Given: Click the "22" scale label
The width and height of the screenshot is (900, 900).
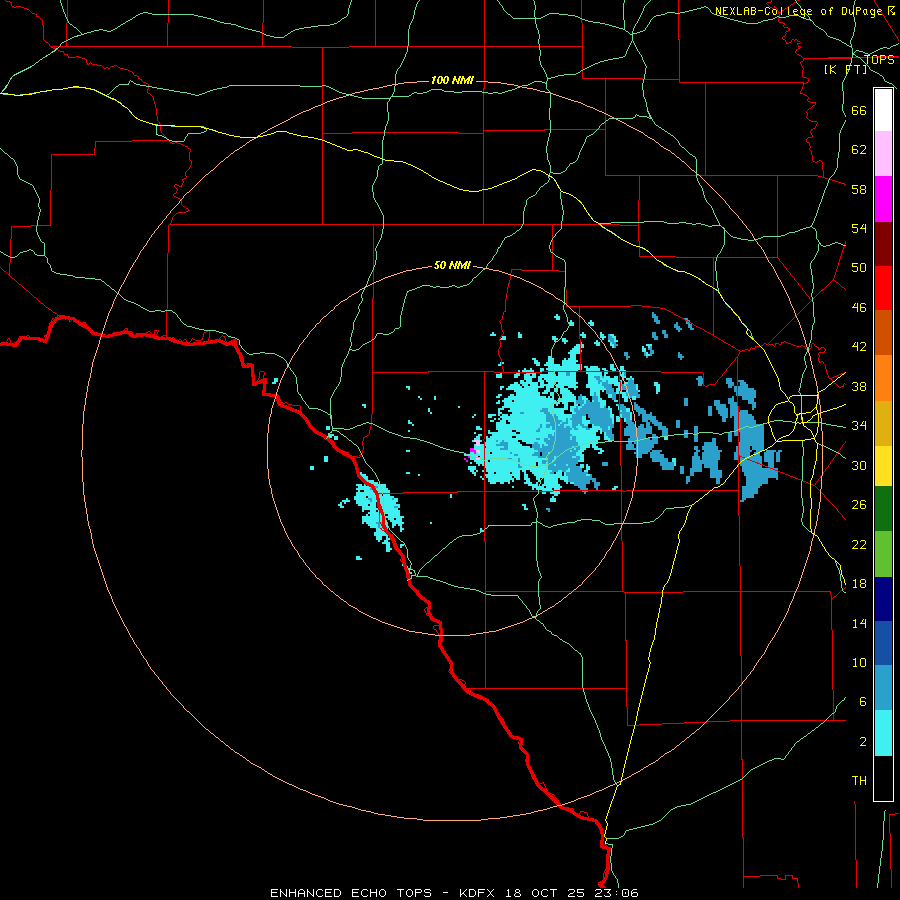Looking at the screenshot, I should (x=859, y=544).
